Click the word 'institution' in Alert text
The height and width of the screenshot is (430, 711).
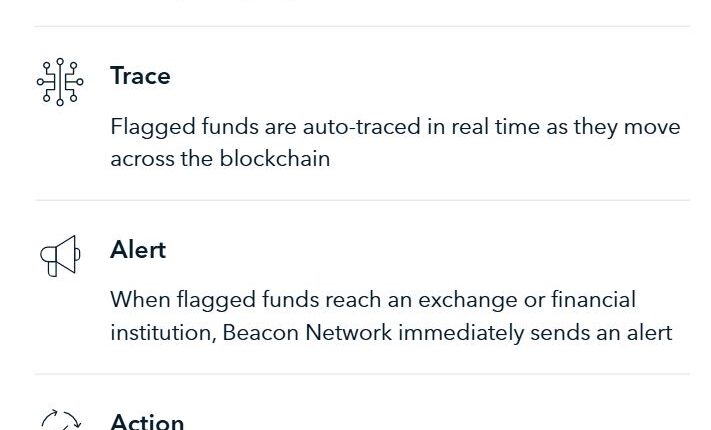click(158, 332)
